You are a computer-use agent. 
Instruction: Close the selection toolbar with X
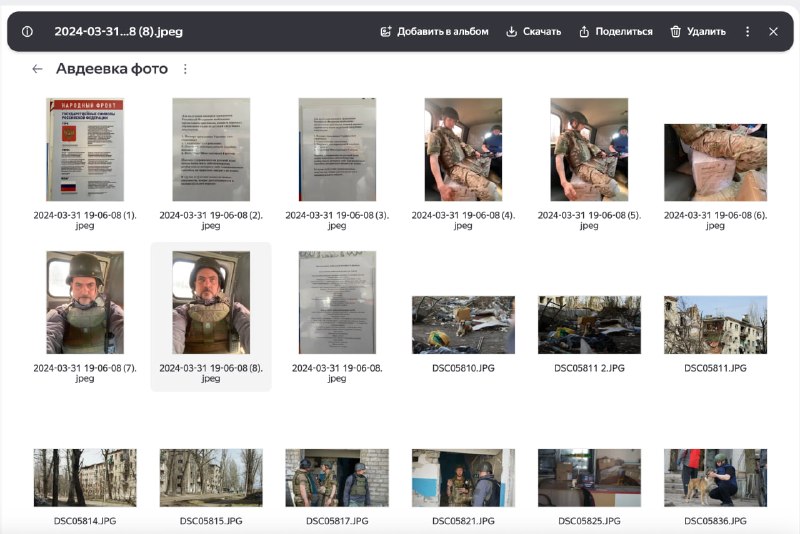coord(773,32)
